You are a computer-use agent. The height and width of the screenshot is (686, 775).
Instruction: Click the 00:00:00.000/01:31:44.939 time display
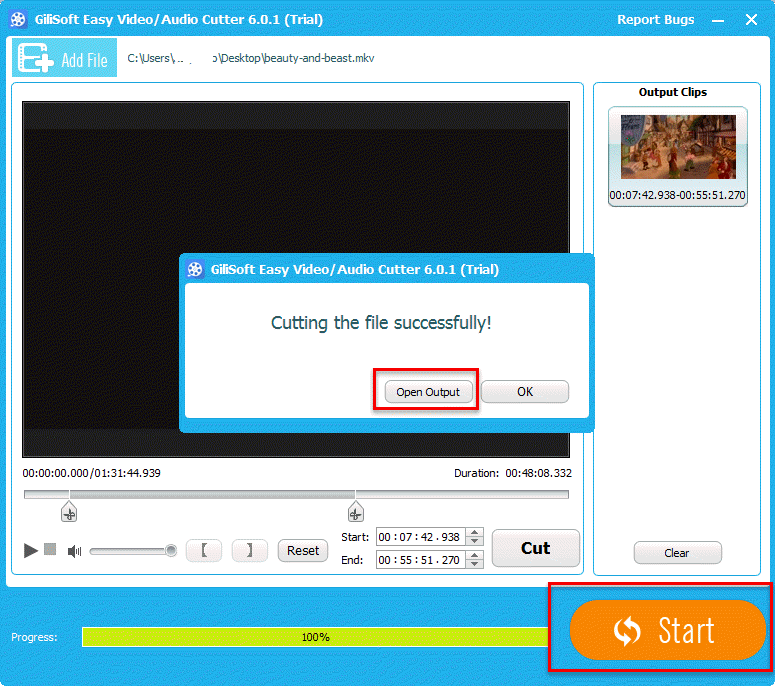coord(91,473)
